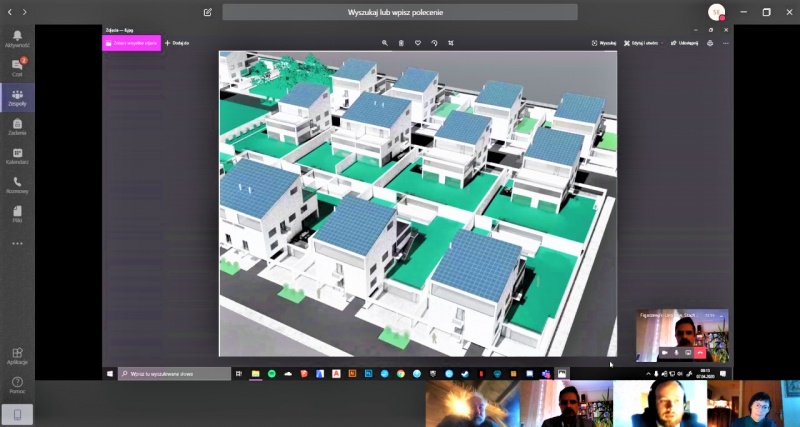This screenshot has height=427, width=800.
Task: Click the heart favorite icon in Photos
Action: coord(417,43)
